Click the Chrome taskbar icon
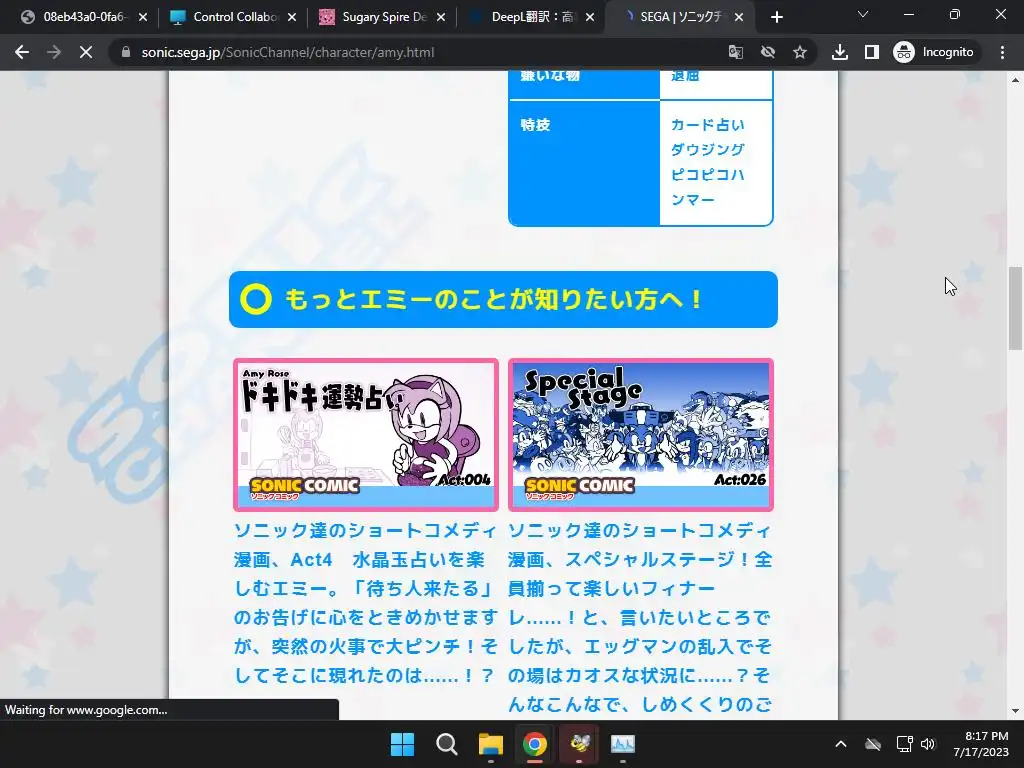 tap(535, 744)
